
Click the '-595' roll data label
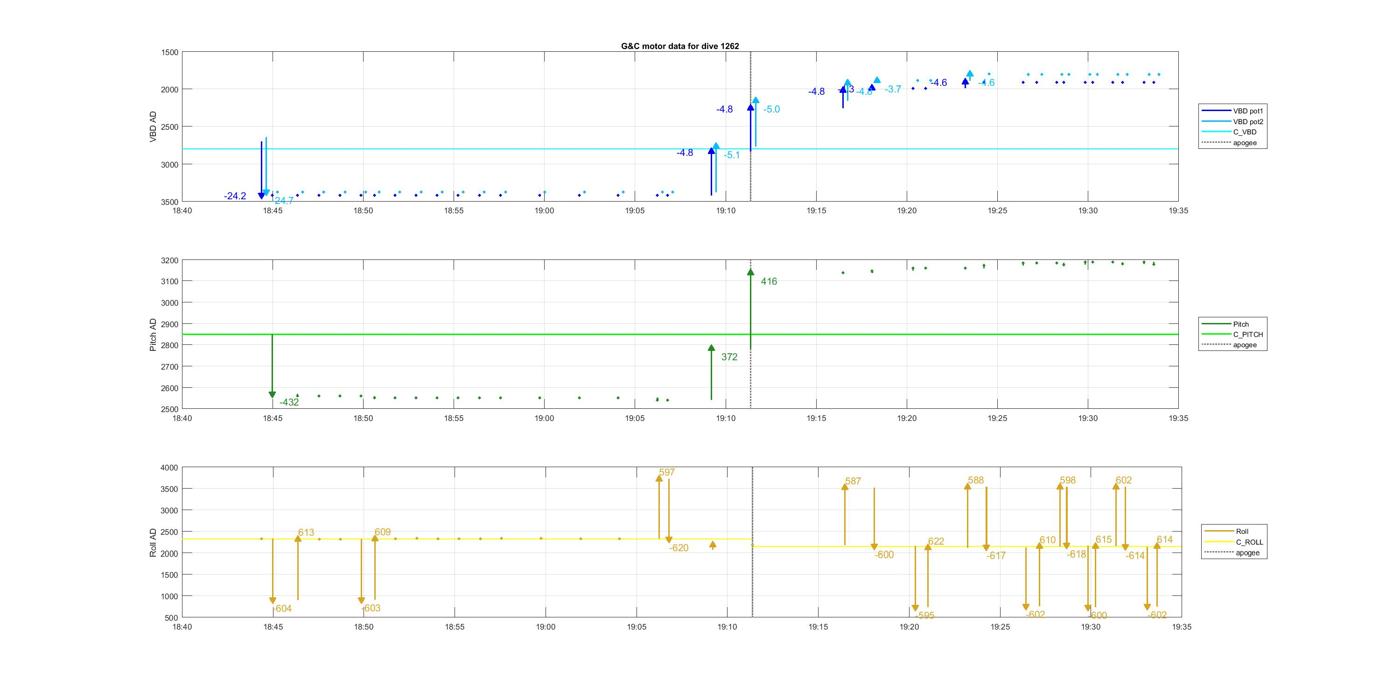click(x=924, y=616)
